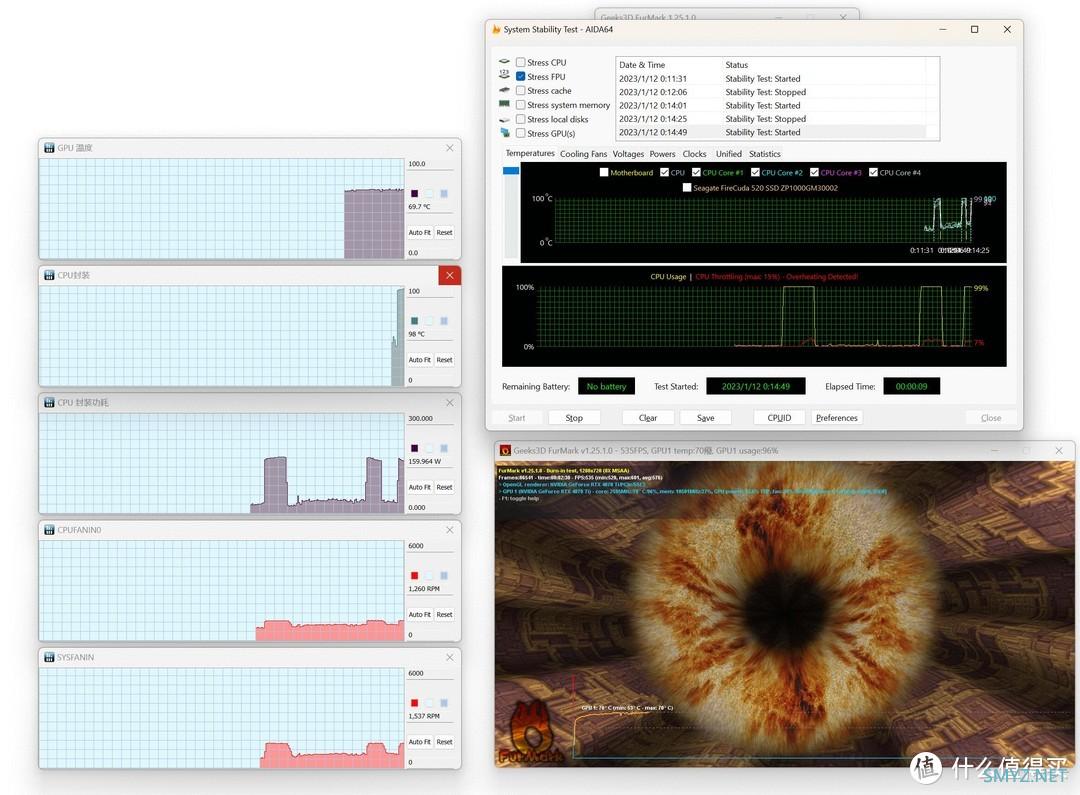Open CPUID from the stability test window

click(x=779, y=417)
